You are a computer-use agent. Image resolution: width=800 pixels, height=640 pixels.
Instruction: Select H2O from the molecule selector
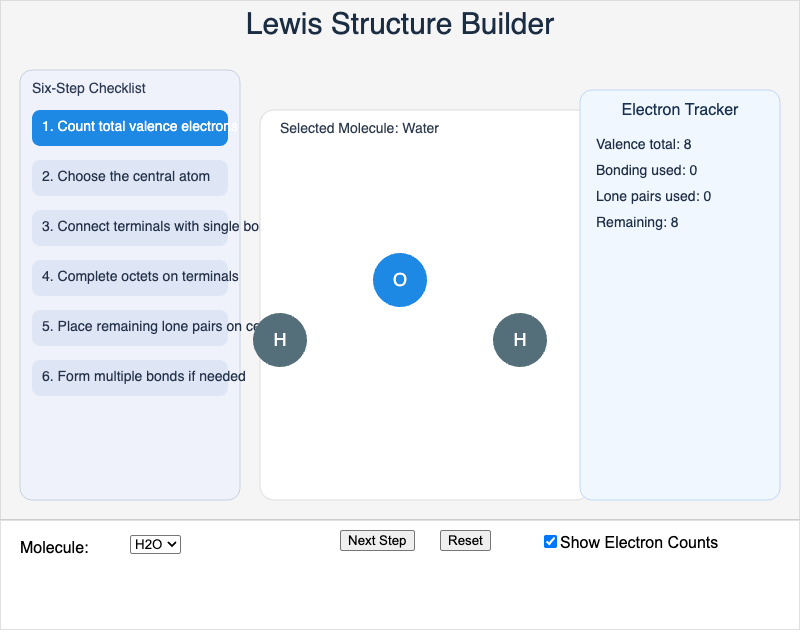coord(155,544)
